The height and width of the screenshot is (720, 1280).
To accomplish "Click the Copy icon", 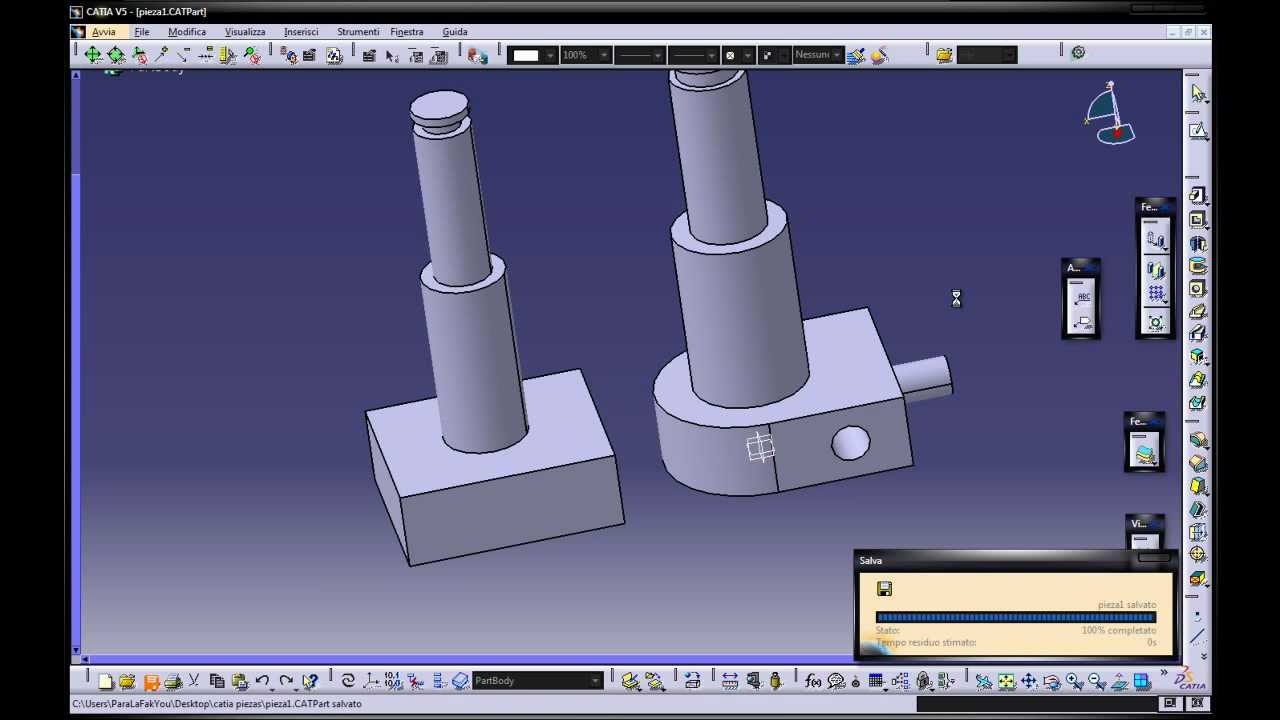I will coord(217,681).
